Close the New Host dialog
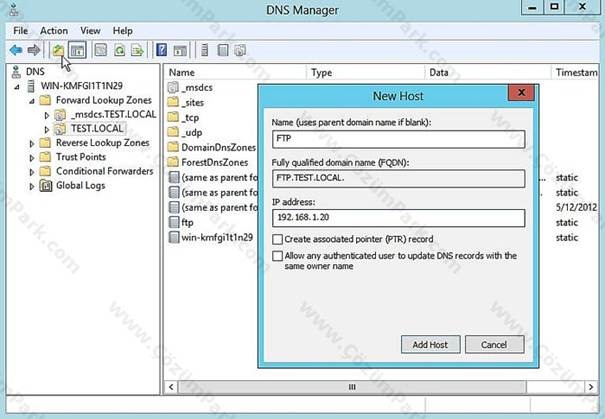The height and width of the screenshot is (419, 605). click(x=521, y=93)
